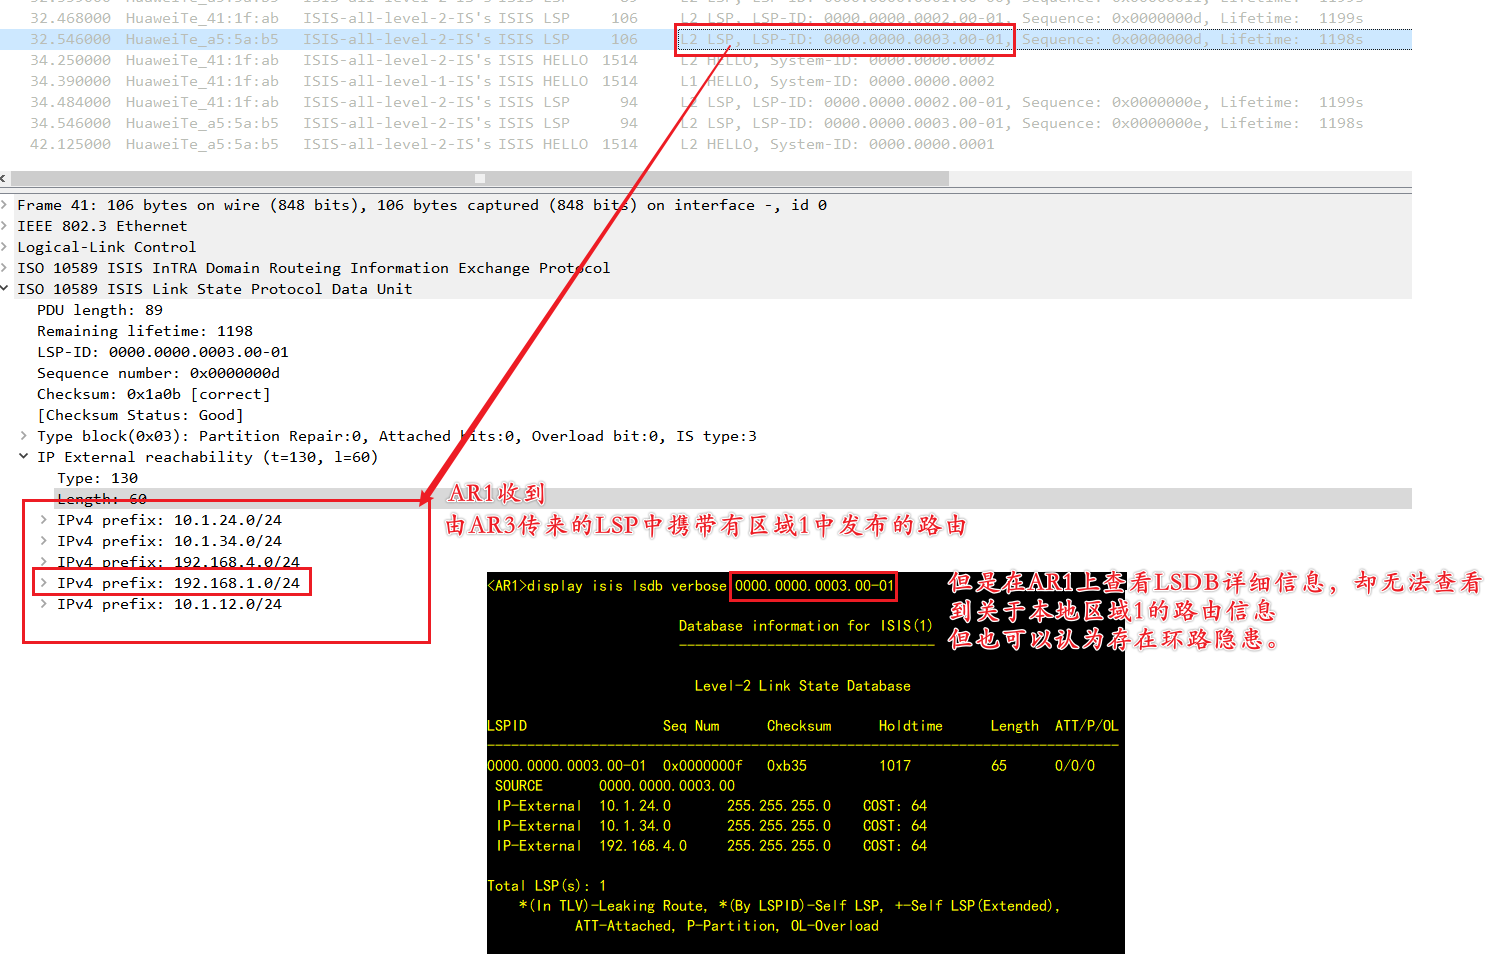
Task: Expand the Frame 41 details node
Action: click(5, 205)
